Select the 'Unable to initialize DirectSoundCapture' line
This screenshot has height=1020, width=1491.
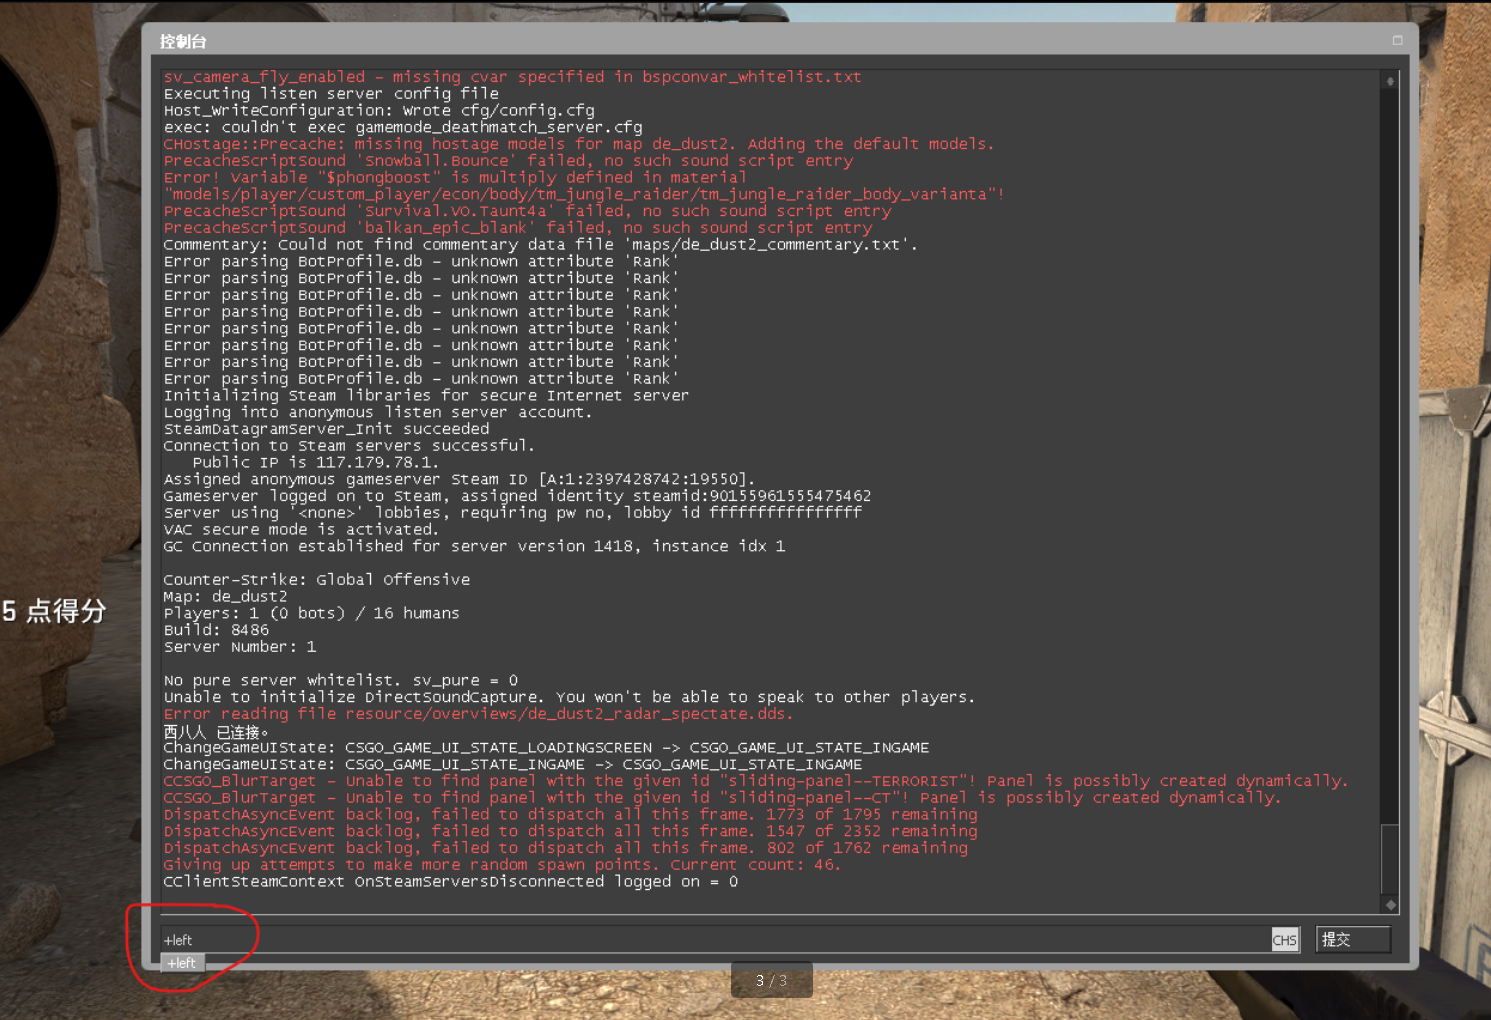[569, 698]
